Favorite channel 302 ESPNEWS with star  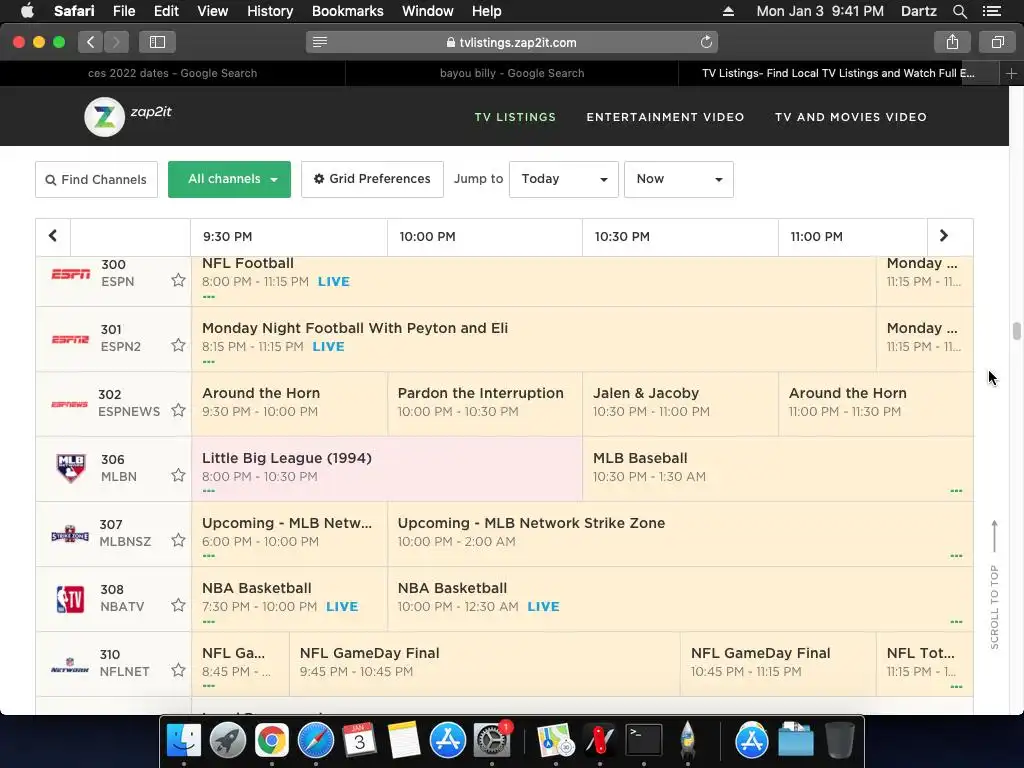pos(178,410)
